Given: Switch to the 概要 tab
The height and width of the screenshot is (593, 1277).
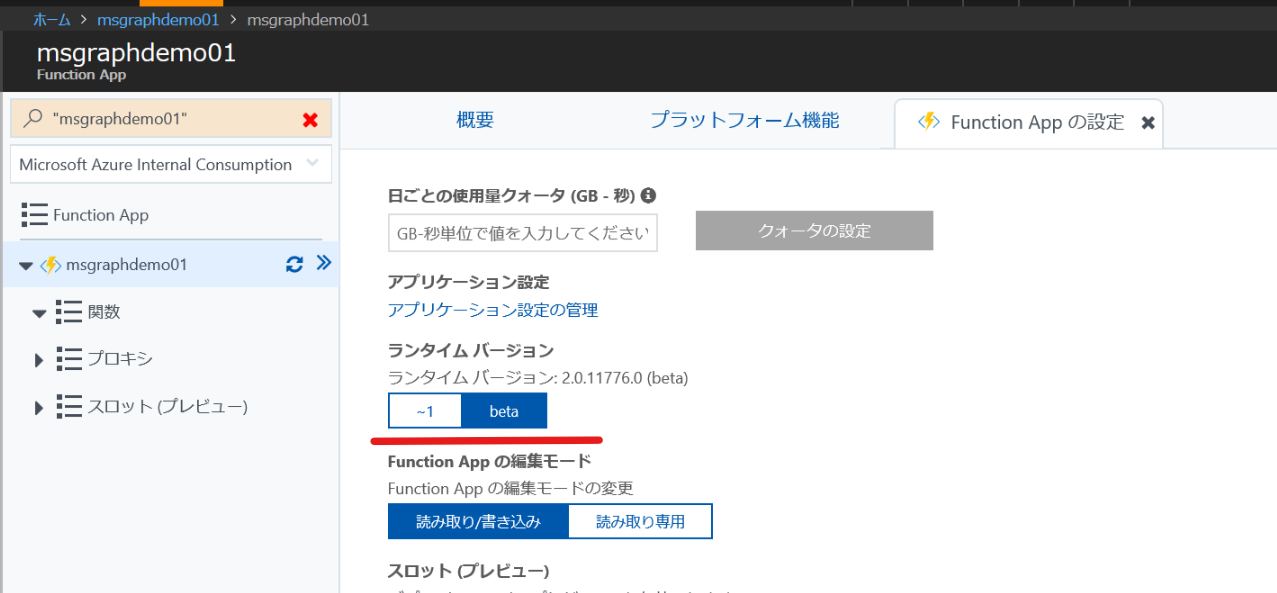Looking at the screenshot, I should (x=474, y=118).
